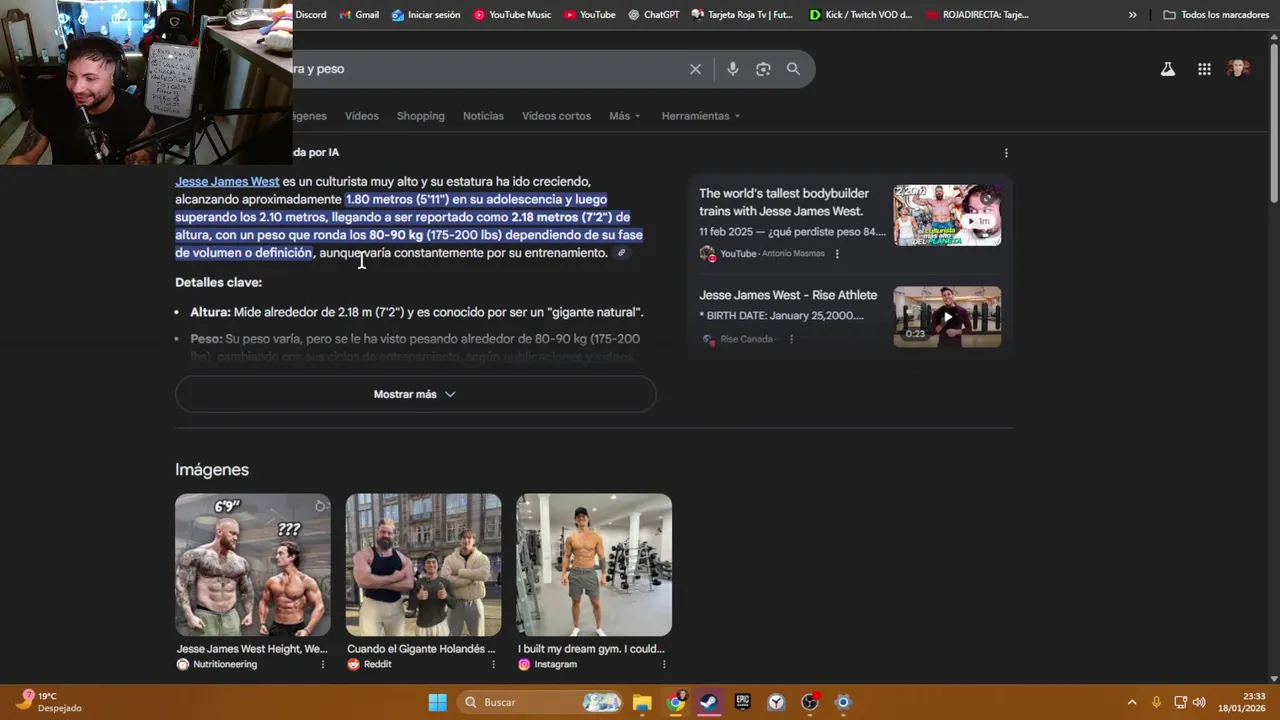1280x720 pixels.
Task: Clear the search box with the X icon
Action: coord(695,69)
